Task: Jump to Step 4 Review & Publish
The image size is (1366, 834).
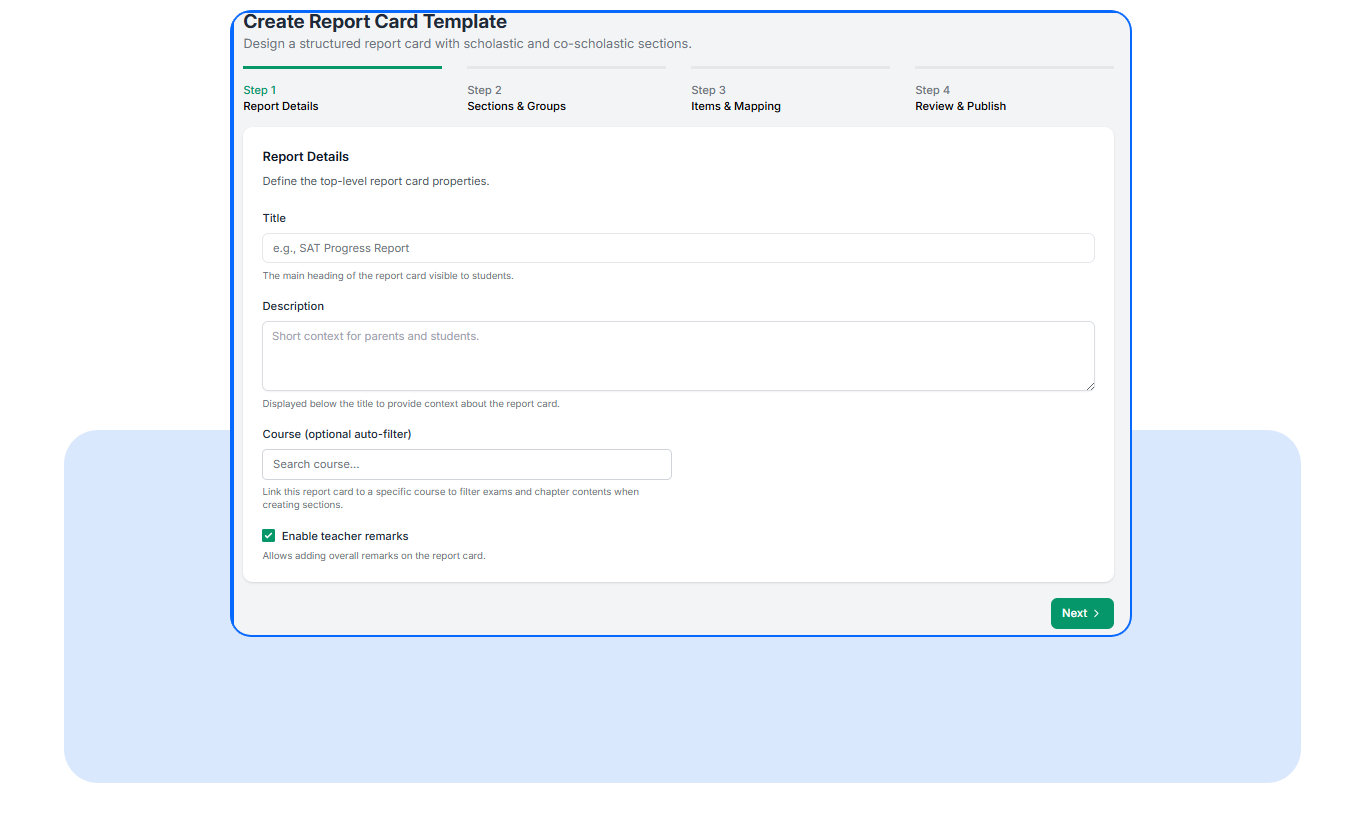Action: (x=960, y=98)
